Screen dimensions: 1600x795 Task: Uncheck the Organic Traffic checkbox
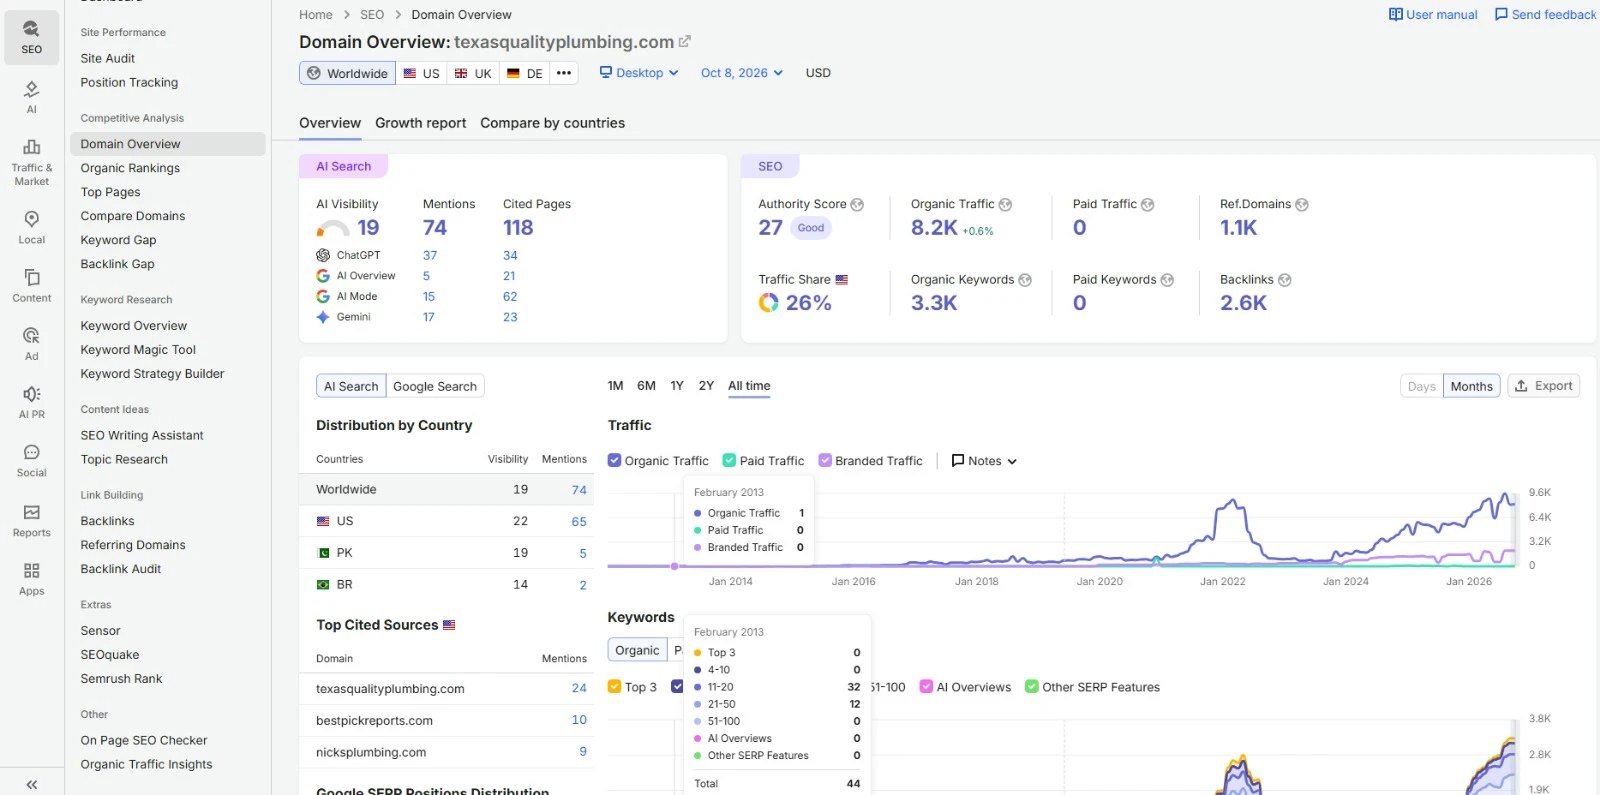[x=614, y=460]
